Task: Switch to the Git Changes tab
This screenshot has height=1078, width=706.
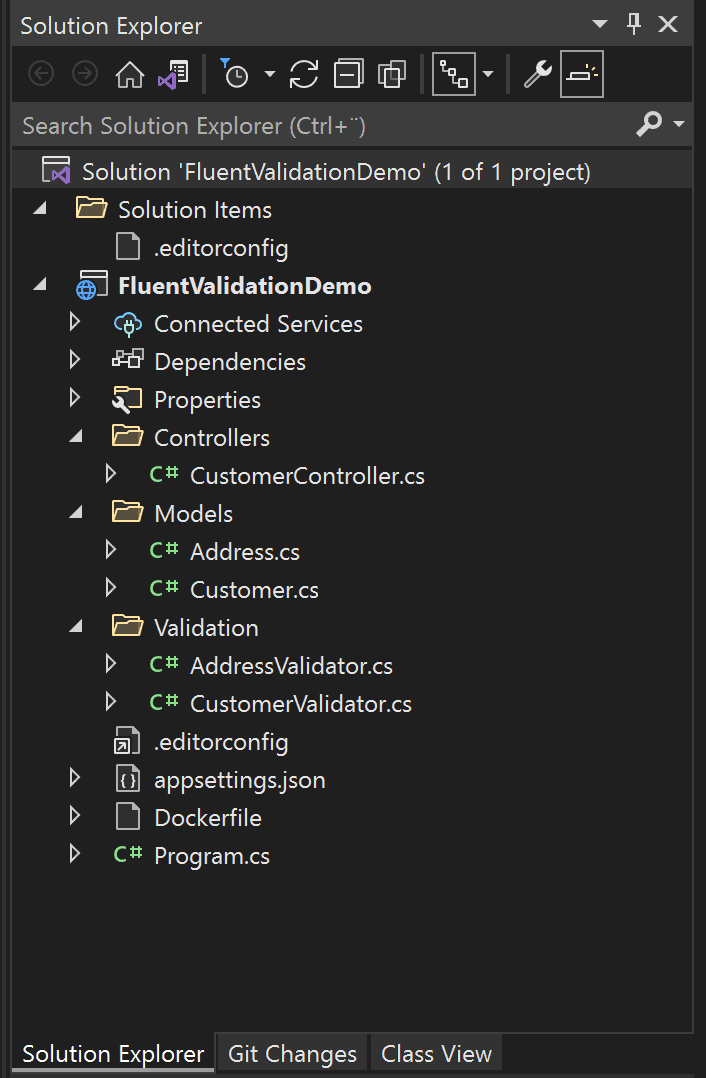Action: click(291, 1052)
